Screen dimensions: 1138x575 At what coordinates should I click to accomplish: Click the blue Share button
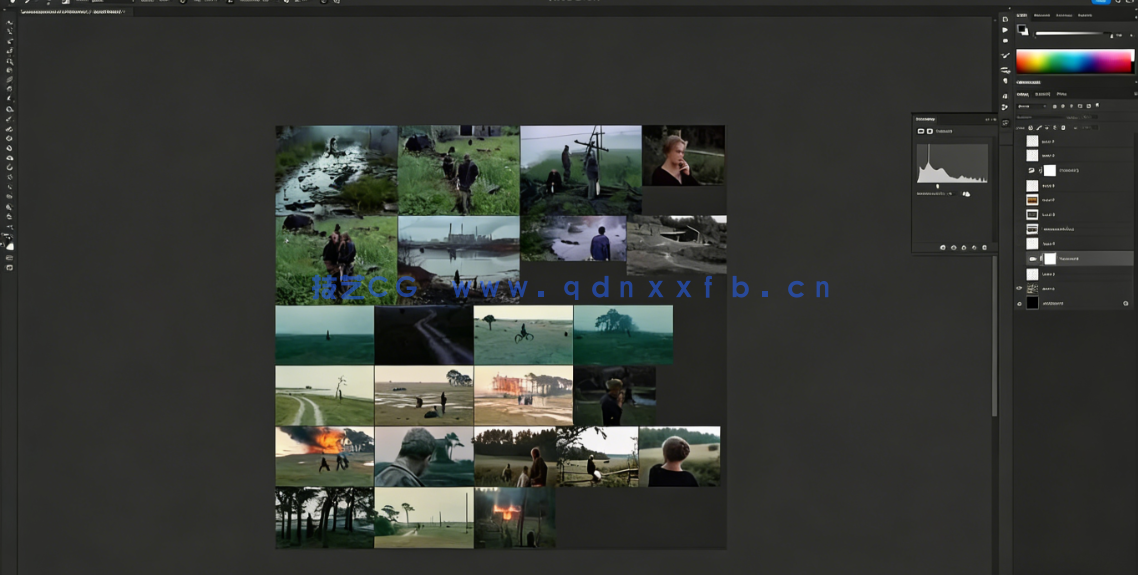1100,2
